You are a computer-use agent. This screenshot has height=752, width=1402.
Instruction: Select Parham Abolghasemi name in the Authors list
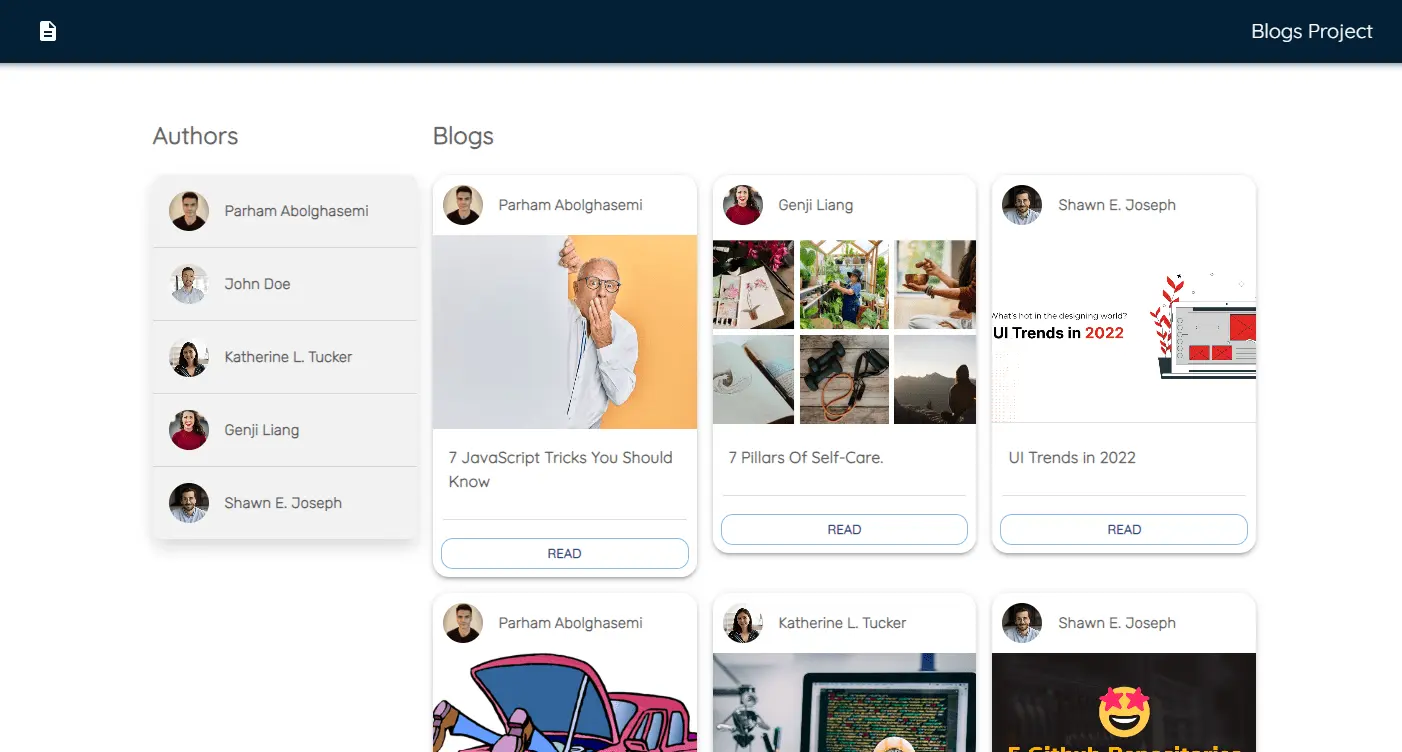click(x=296, y=211)
